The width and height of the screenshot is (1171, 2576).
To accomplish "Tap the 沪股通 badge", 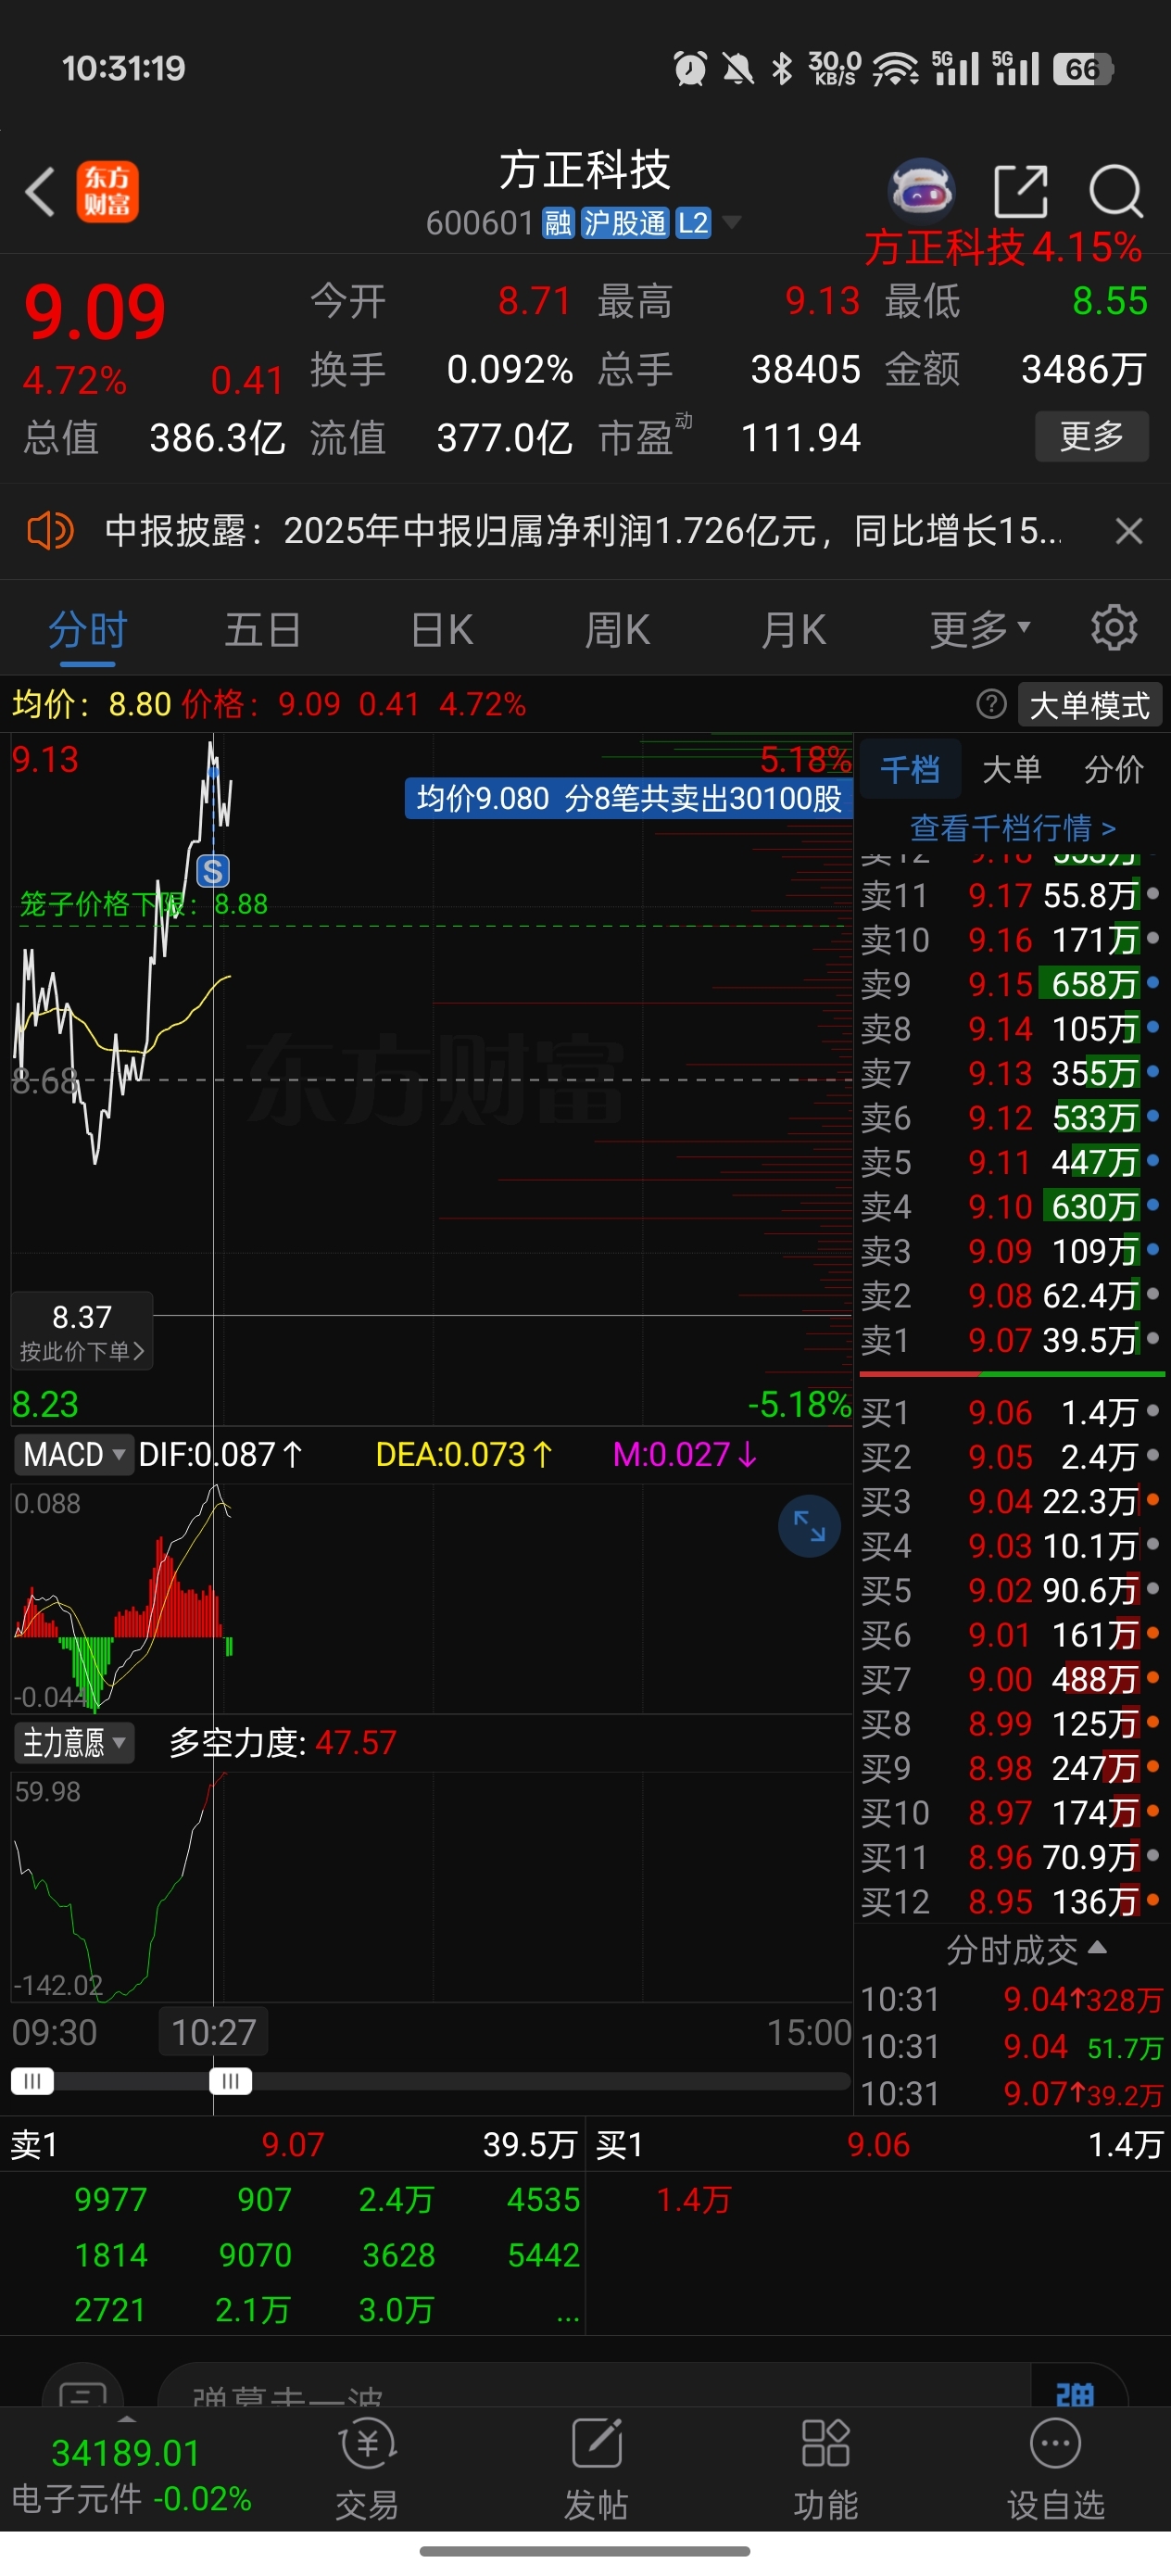I will pos(625,223).
